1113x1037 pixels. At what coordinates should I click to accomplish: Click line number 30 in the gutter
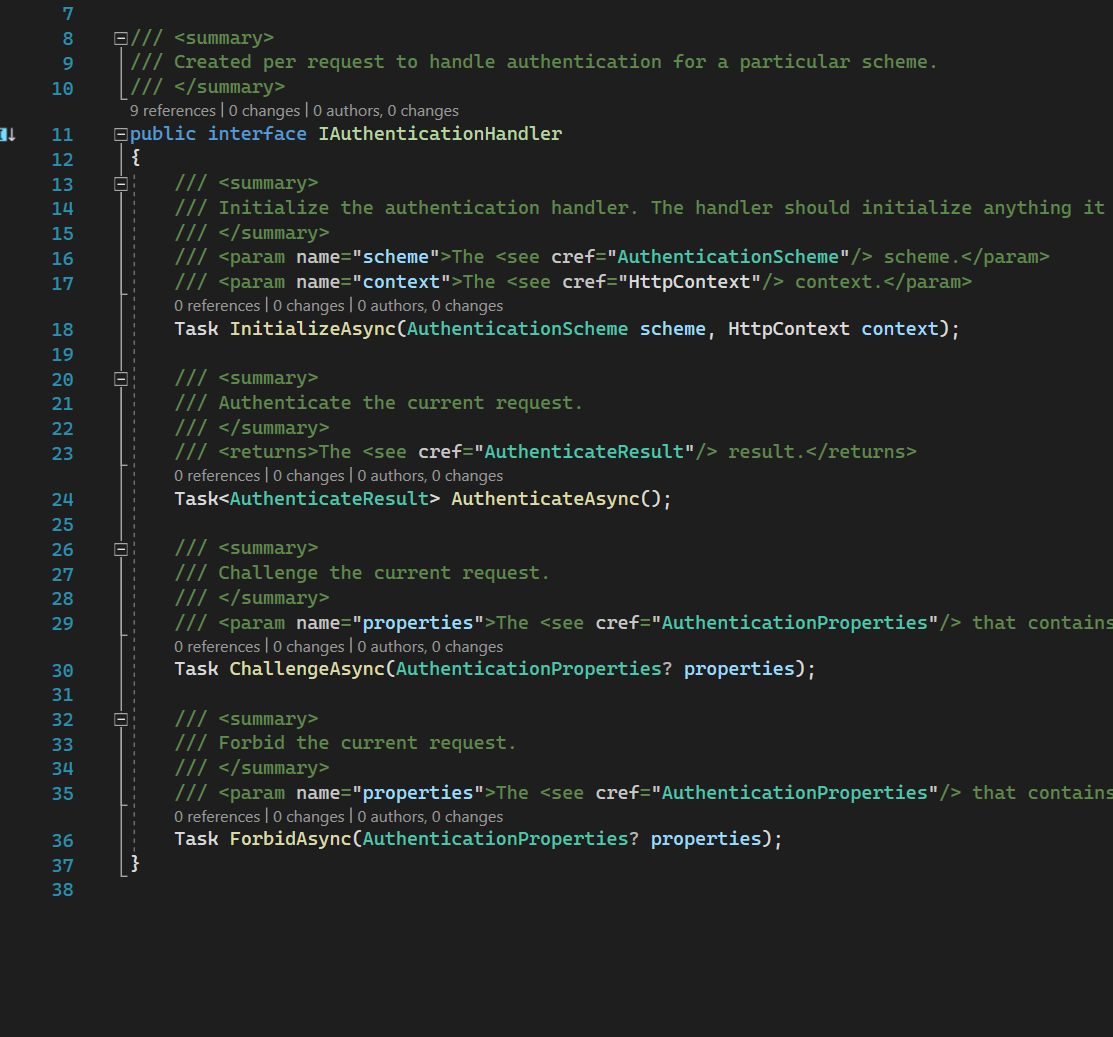(x=62, y=671)
